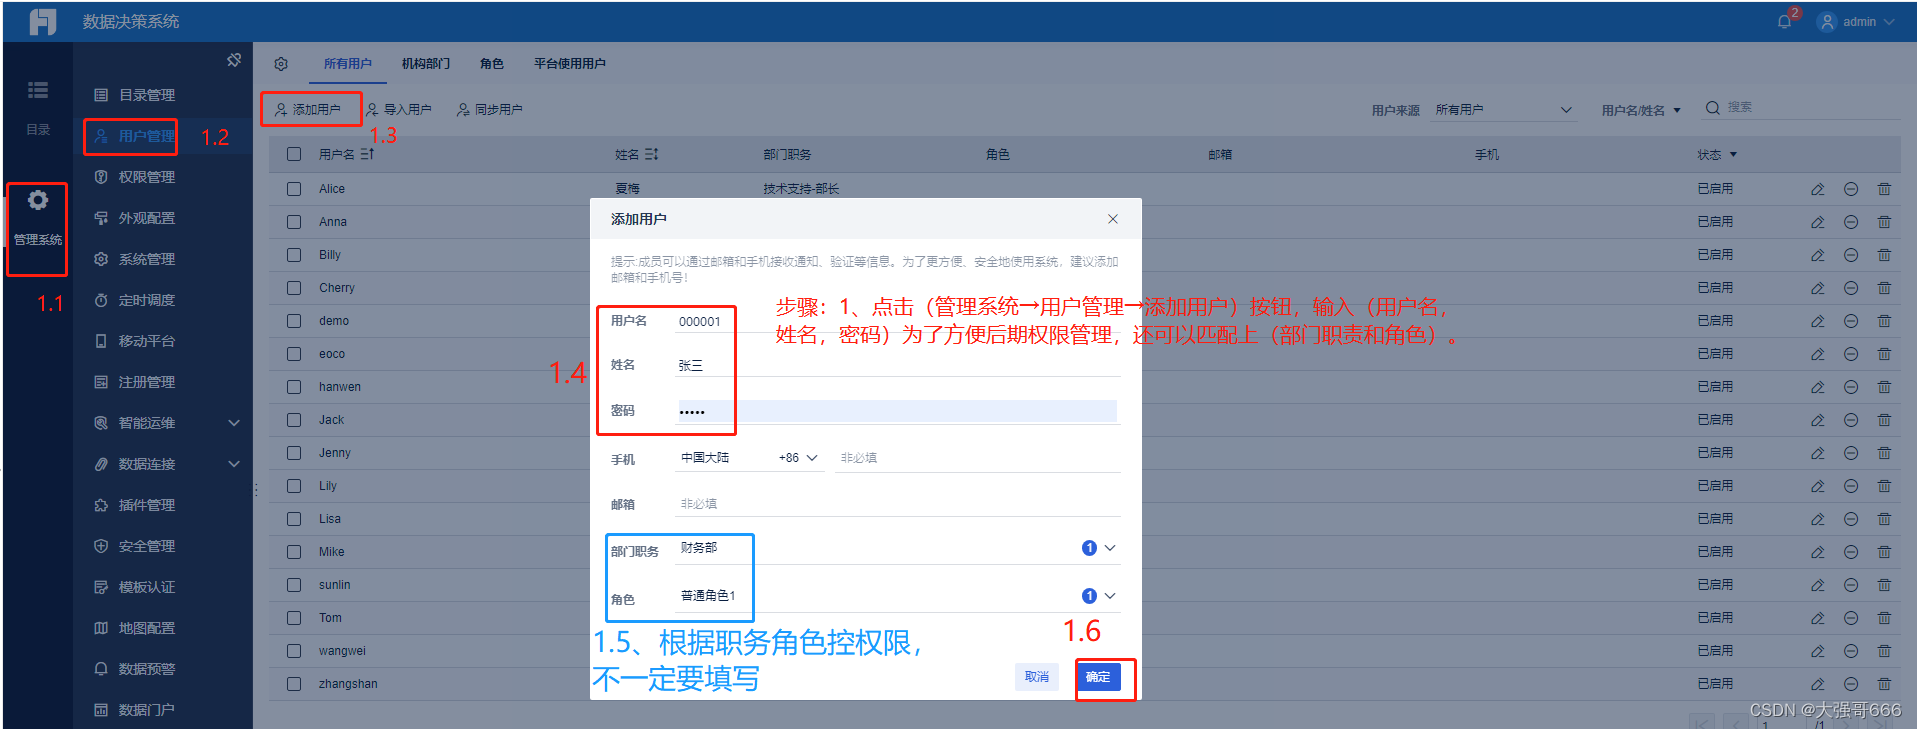Open 用户管理 in the sidebar
The width and height of the screenshot is (1917, 729).
(146, 136)
